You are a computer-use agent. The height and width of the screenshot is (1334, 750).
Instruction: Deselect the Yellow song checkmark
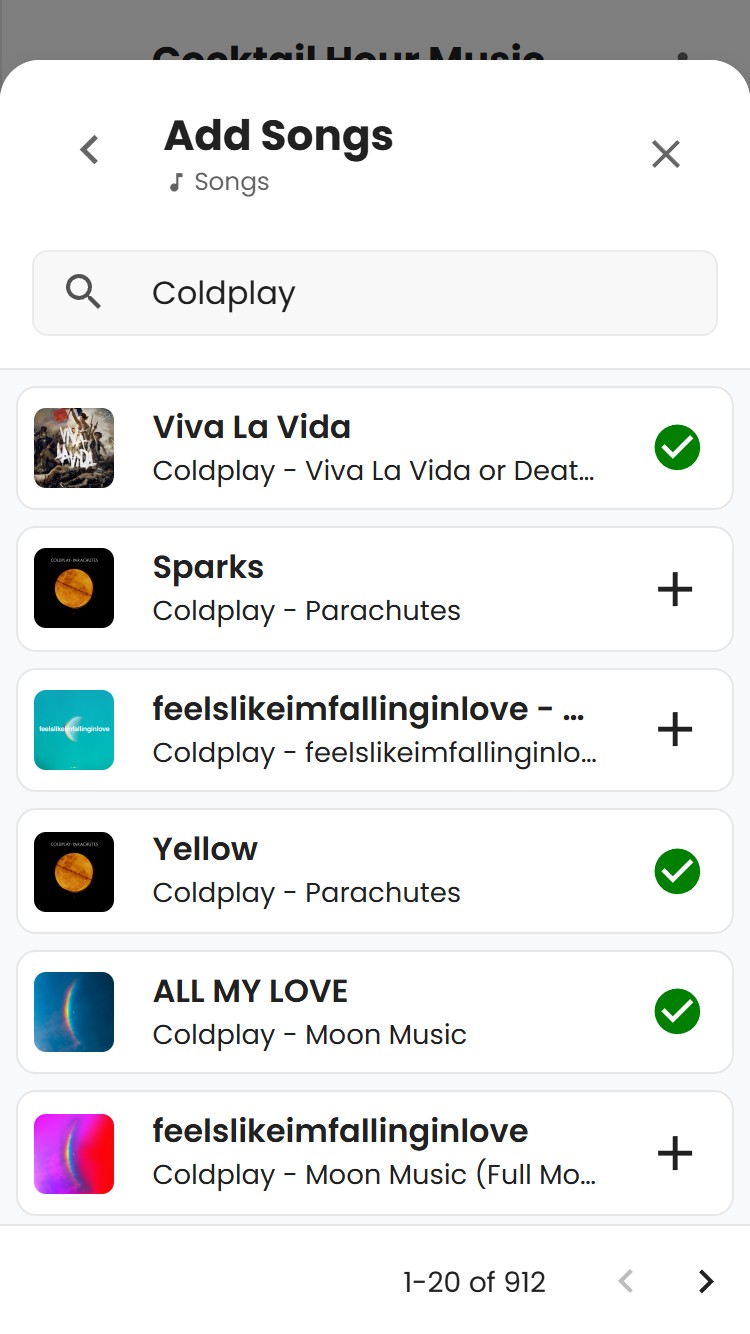[x=677, y=872]
